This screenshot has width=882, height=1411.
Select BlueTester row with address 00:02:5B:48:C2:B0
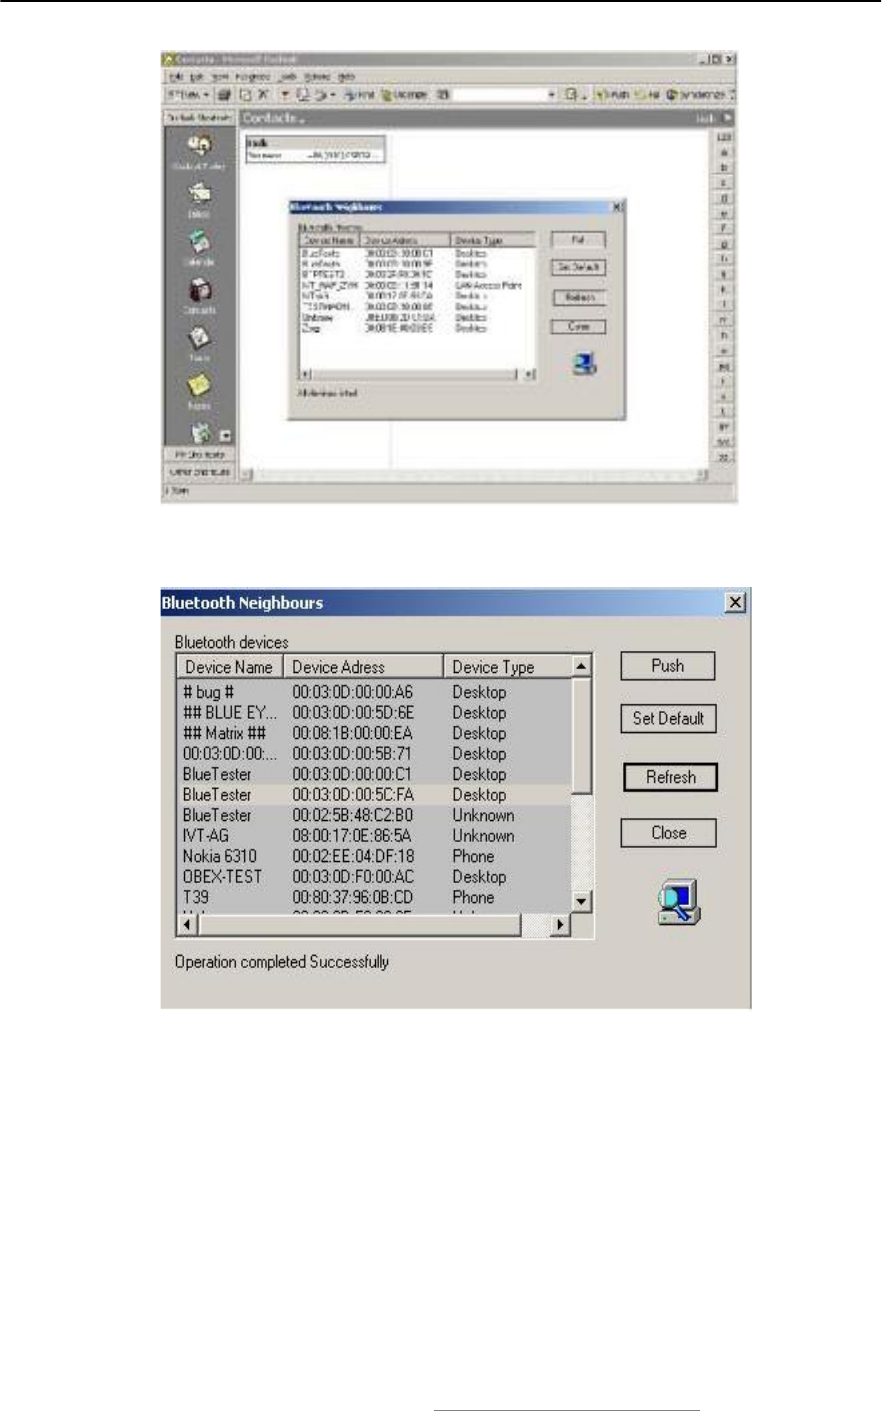374,815
